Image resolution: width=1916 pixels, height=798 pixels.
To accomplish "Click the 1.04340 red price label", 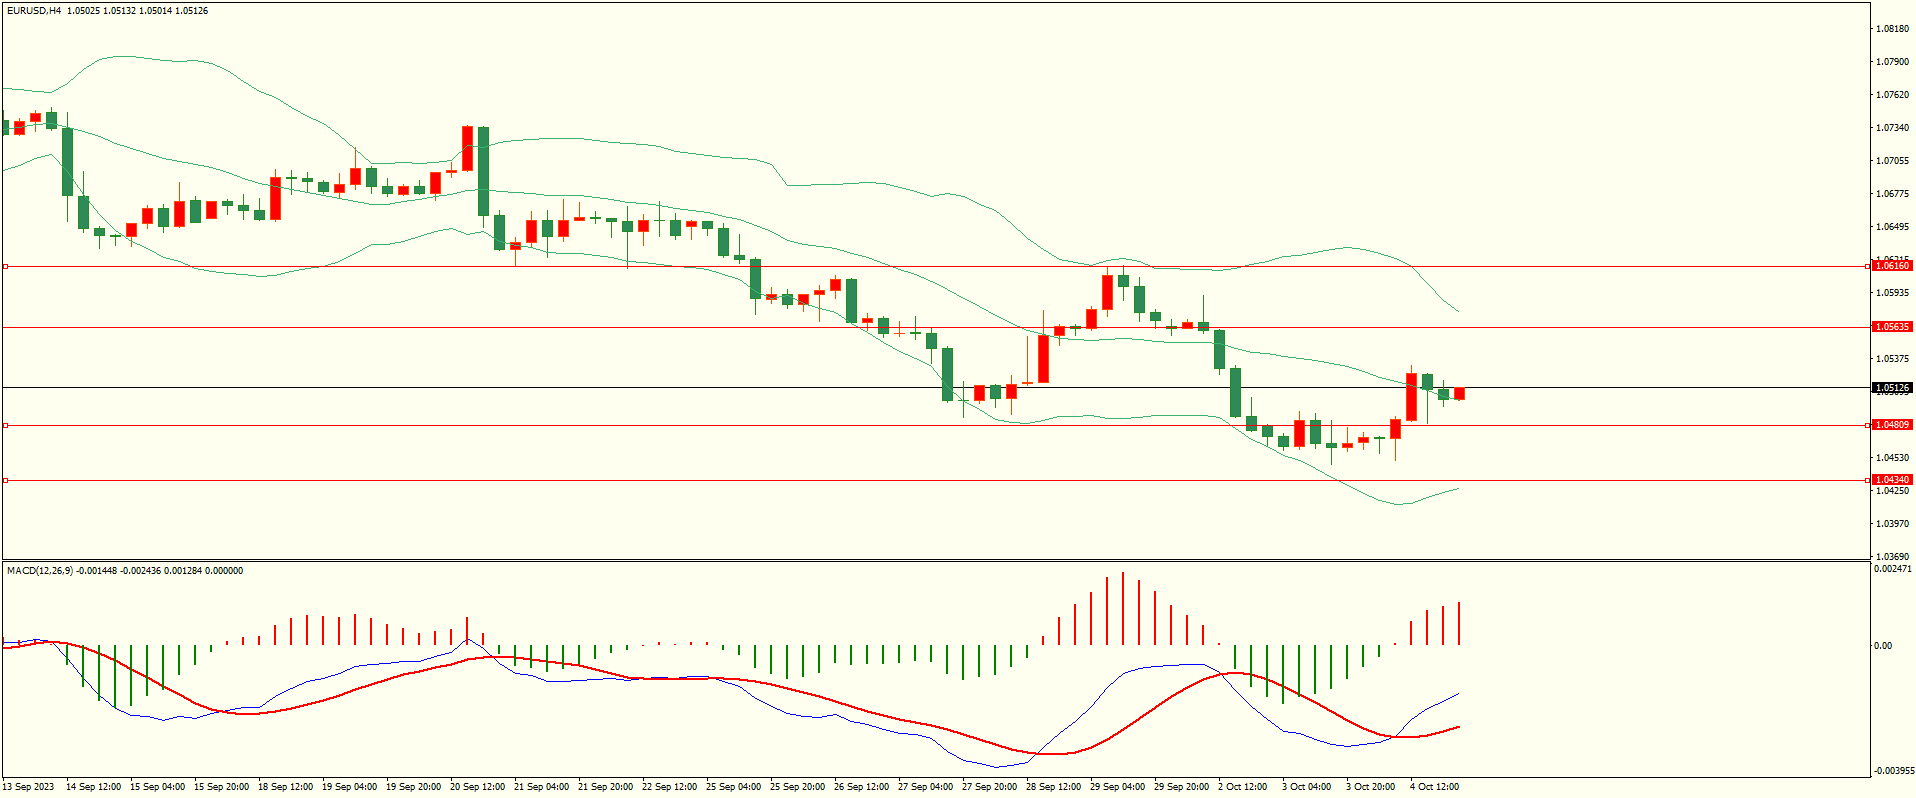I will tap(1891, 480).
